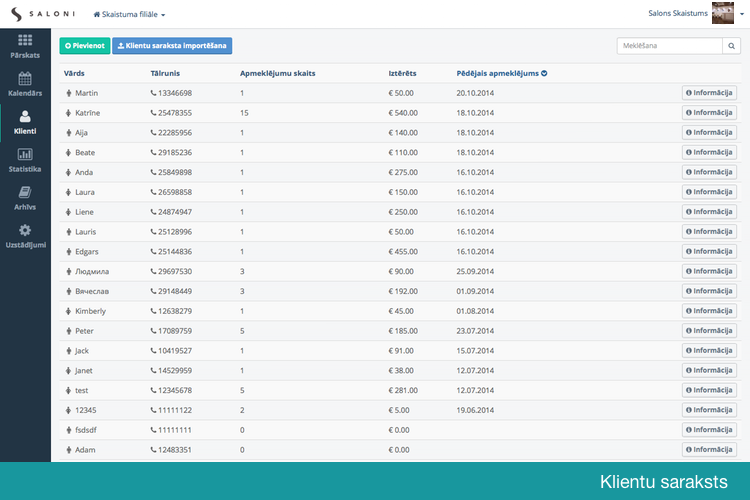750x500 pixels.
Task: Click the phone icon next to 25478355
Action: coord(154,113)
